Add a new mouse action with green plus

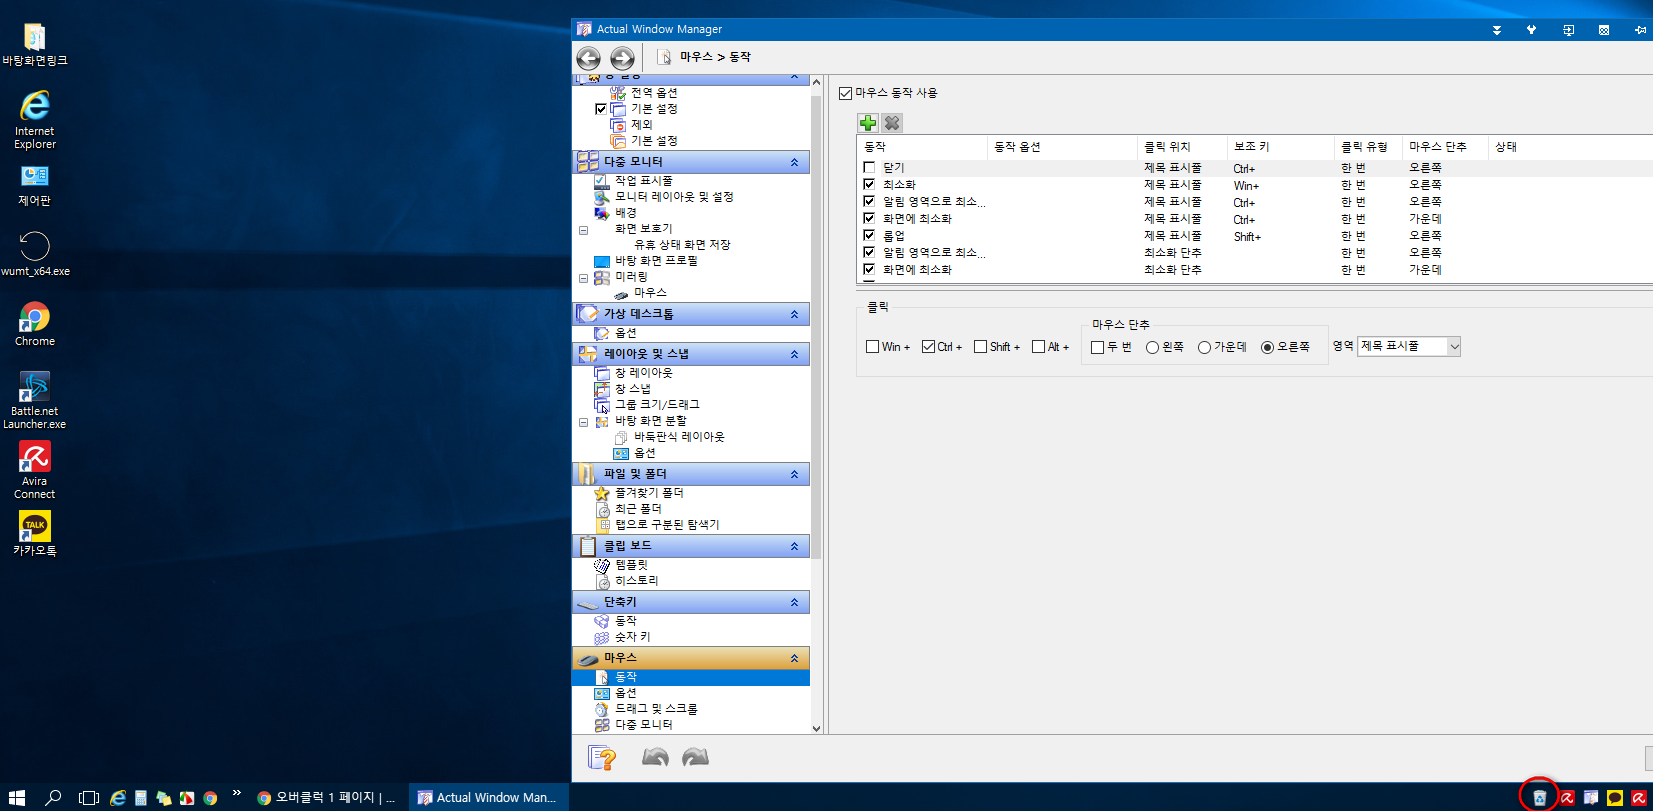868,122
